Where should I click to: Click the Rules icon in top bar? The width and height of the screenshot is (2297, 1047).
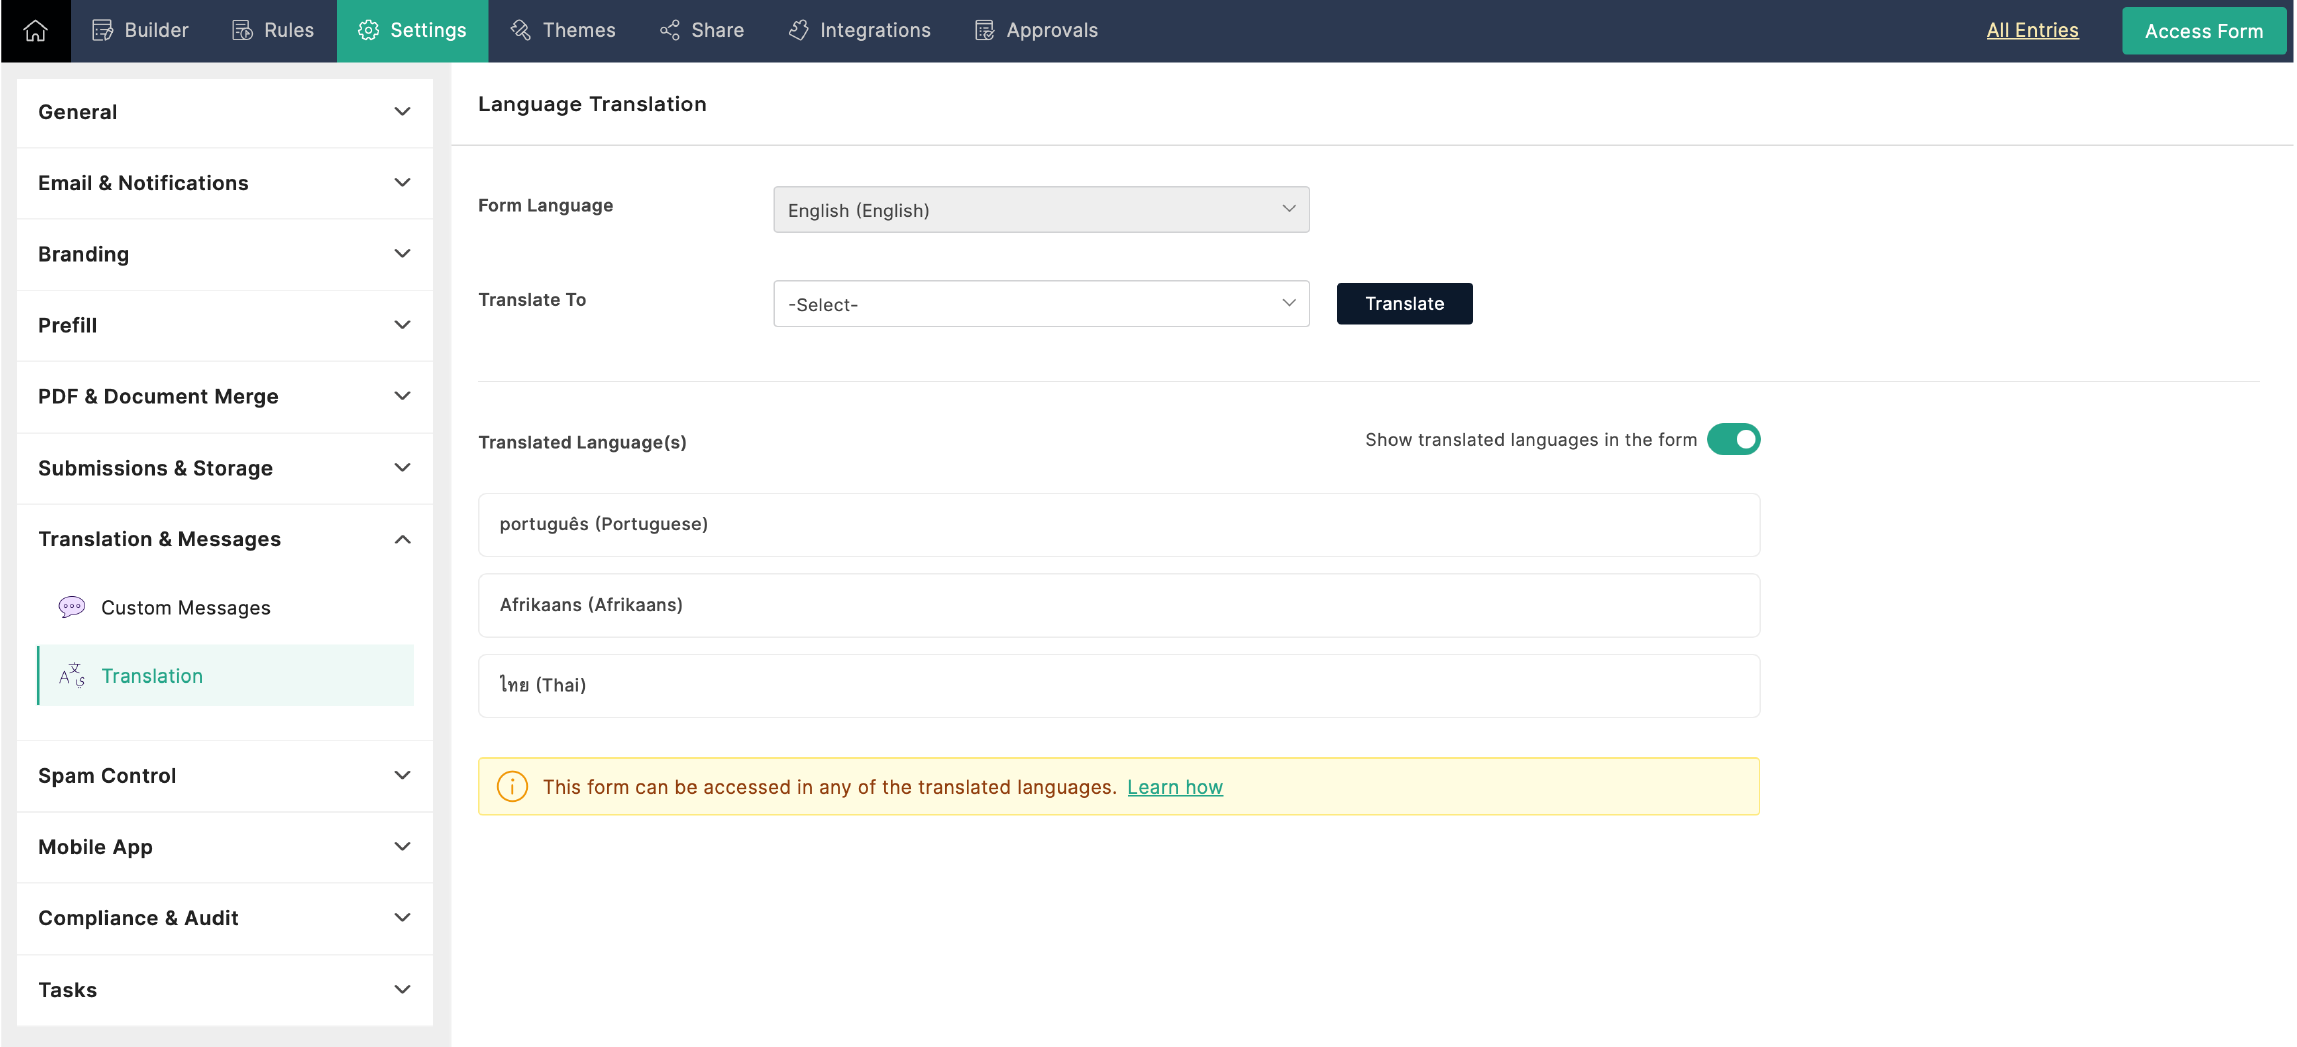pos(242,31)
